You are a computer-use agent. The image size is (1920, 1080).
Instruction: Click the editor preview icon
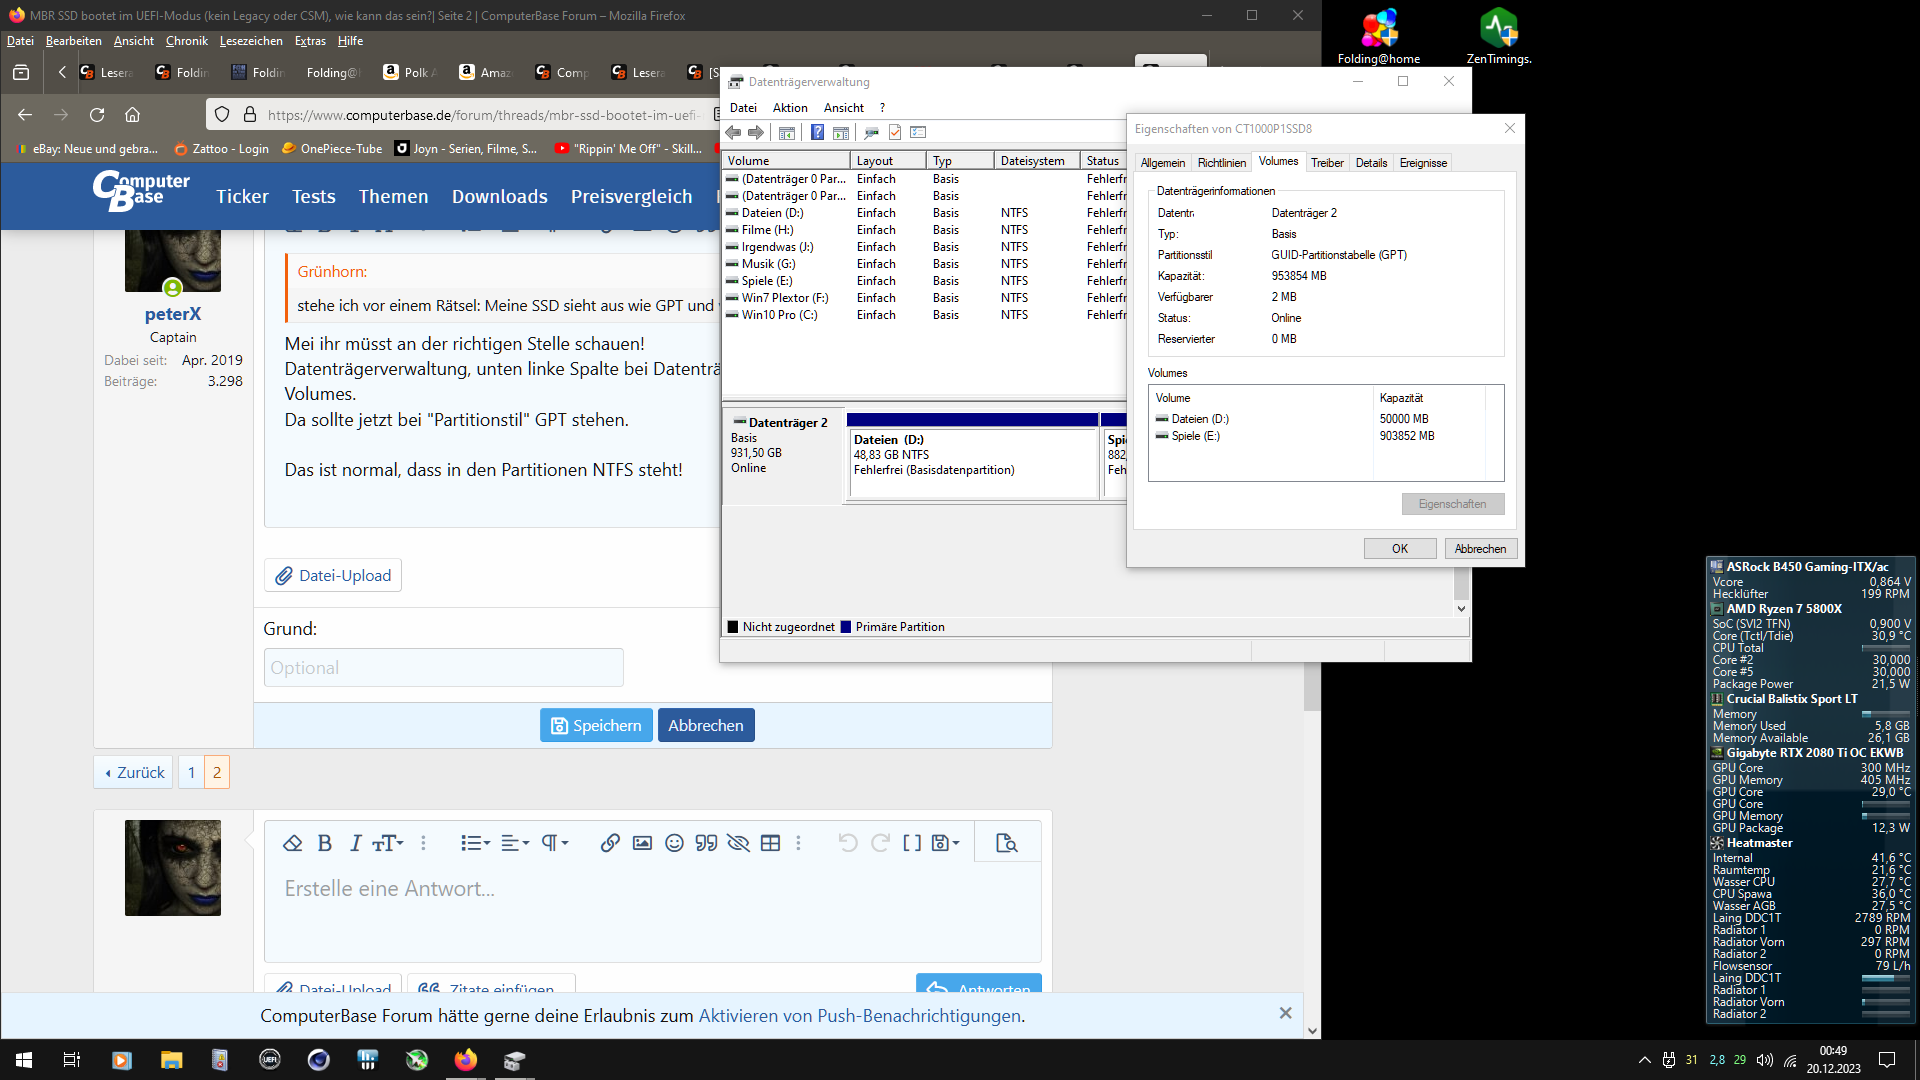1007,843
